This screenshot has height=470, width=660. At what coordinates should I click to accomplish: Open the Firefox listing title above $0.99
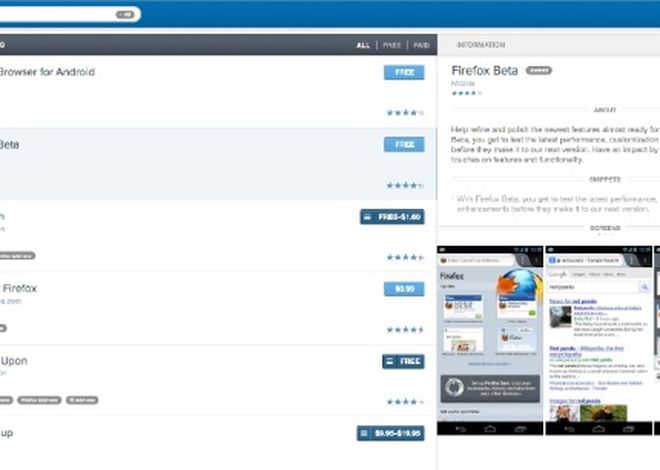coord(19,288)
